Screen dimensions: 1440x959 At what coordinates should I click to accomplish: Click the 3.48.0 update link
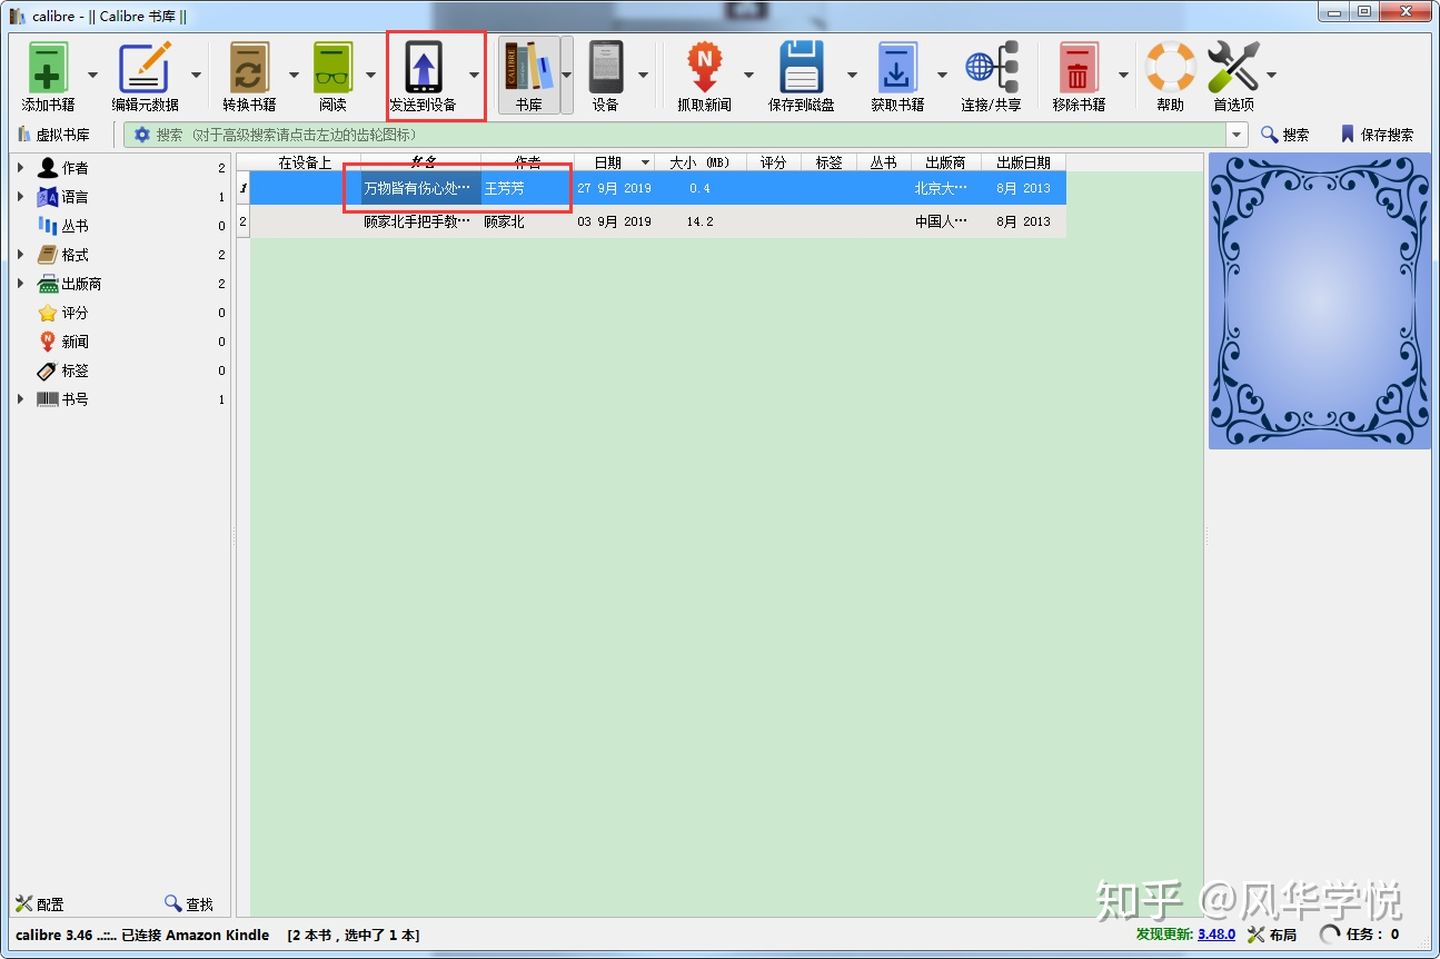tap(1216, 934)
